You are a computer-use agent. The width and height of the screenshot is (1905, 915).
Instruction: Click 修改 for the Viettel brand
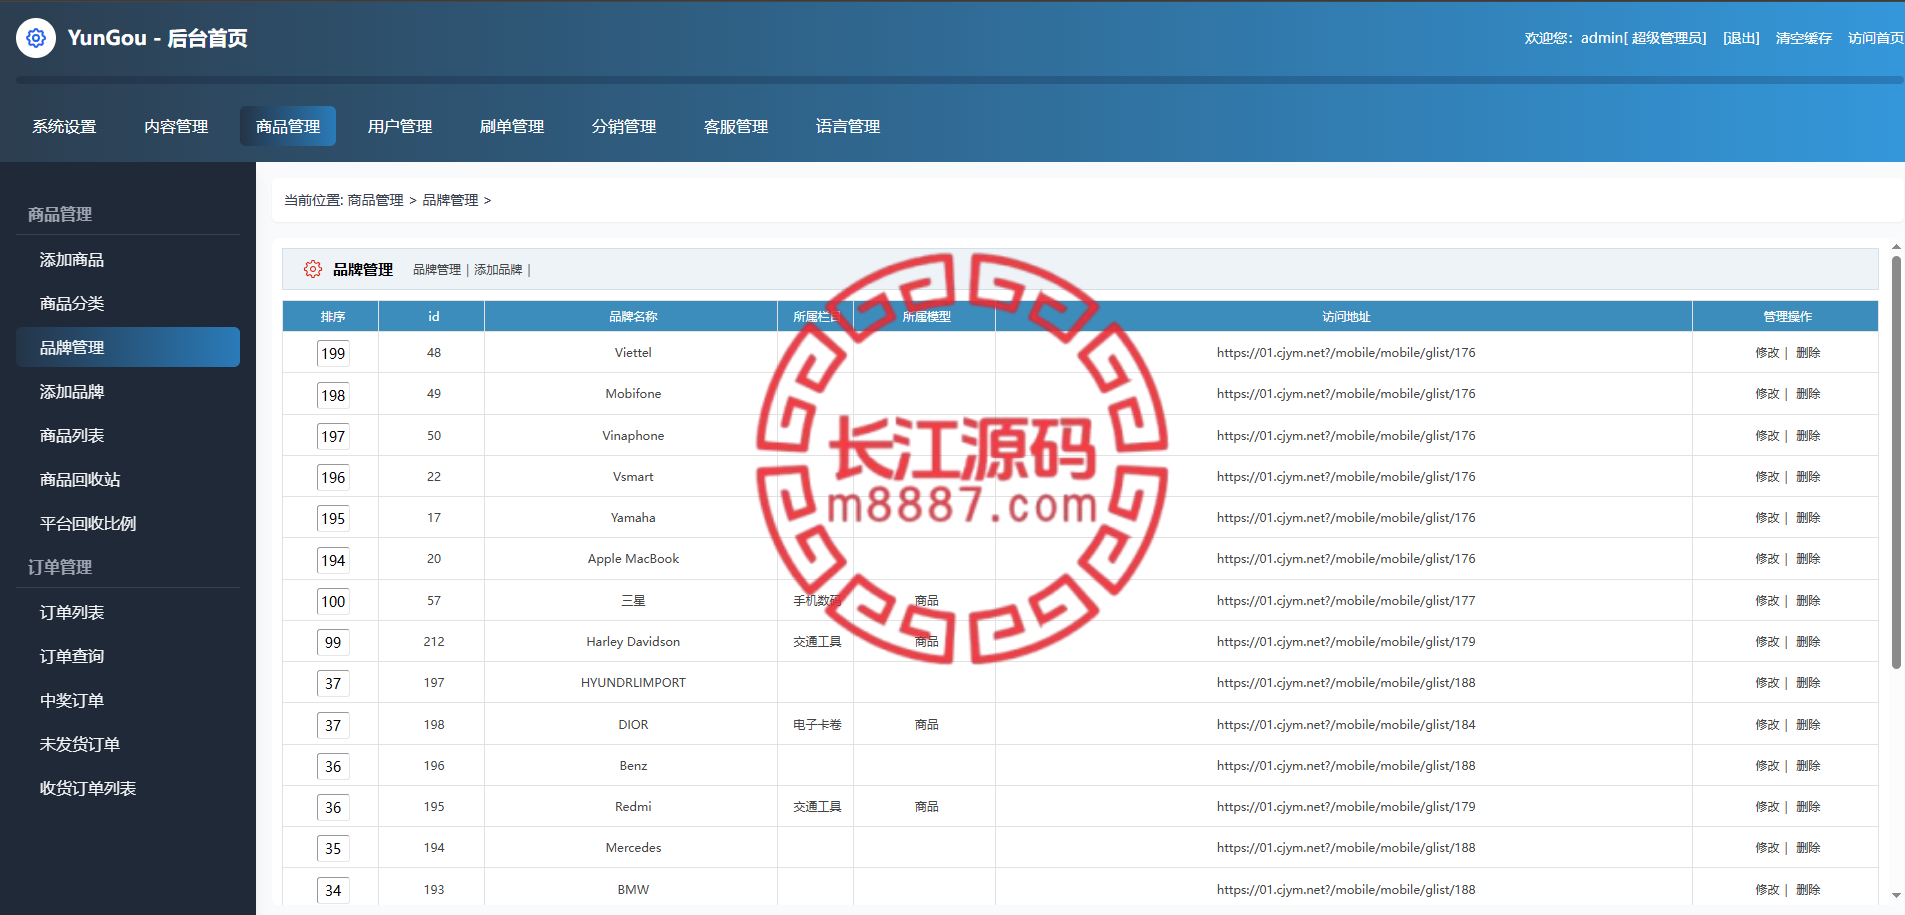(x=1767, y=353)
